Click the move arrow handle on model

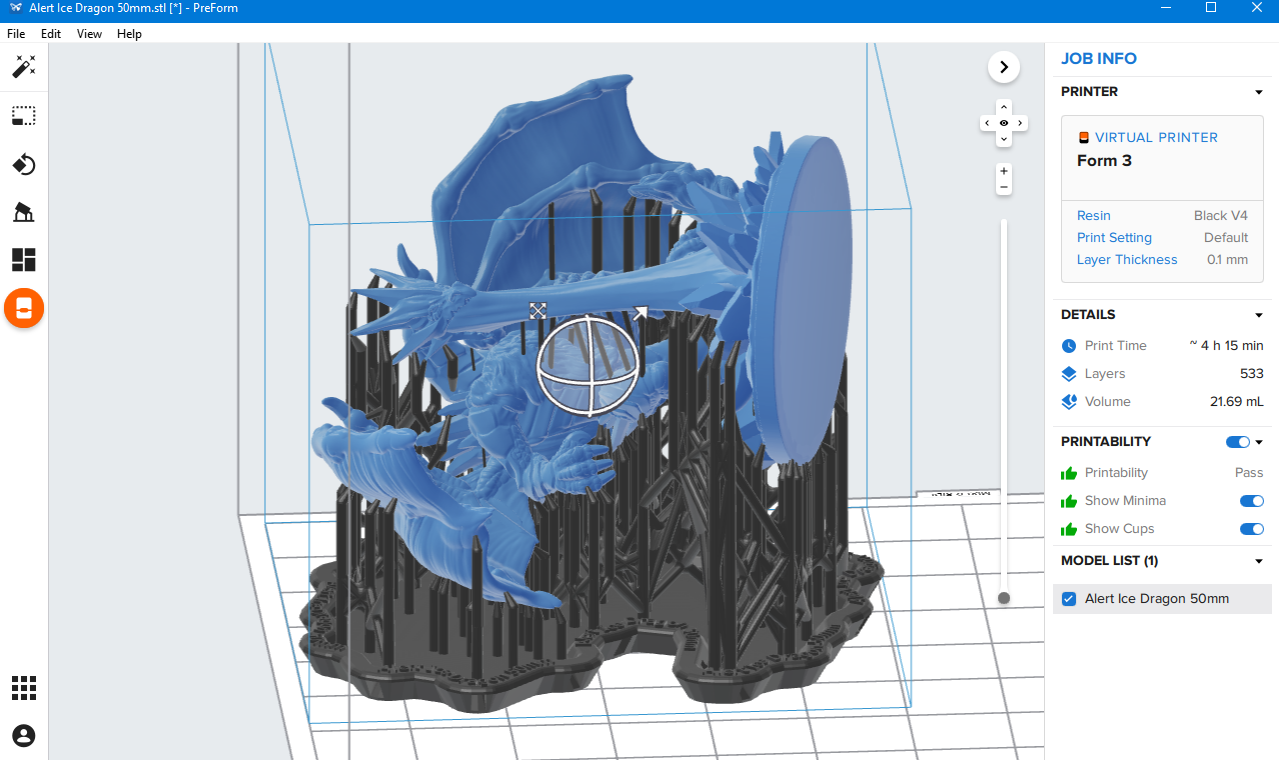coord(640,314)
